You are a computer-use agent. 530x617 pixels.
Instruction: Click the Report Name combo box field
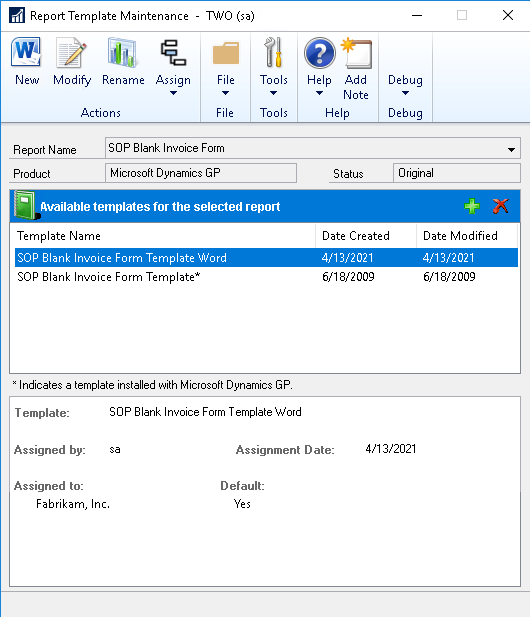313,148
